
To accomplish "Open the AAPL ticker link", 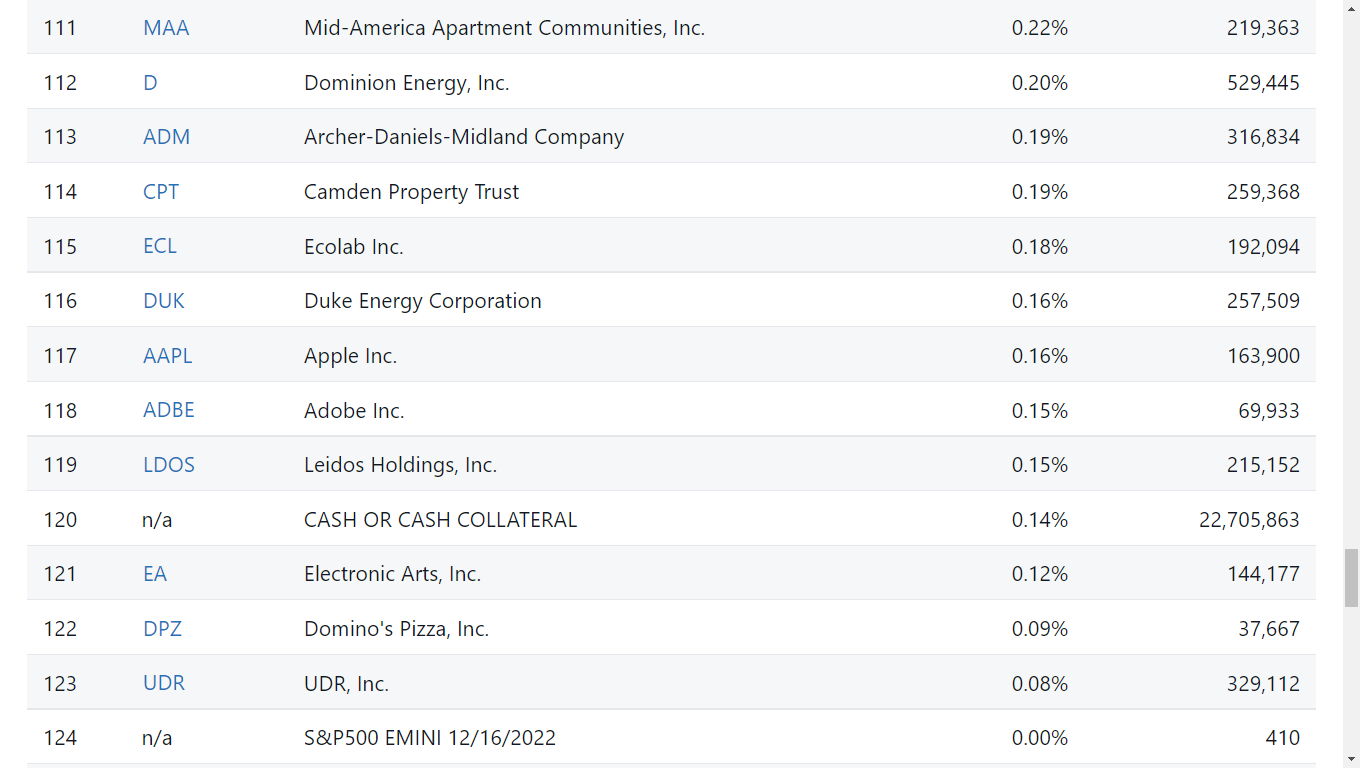I will (x=168, y=356).
